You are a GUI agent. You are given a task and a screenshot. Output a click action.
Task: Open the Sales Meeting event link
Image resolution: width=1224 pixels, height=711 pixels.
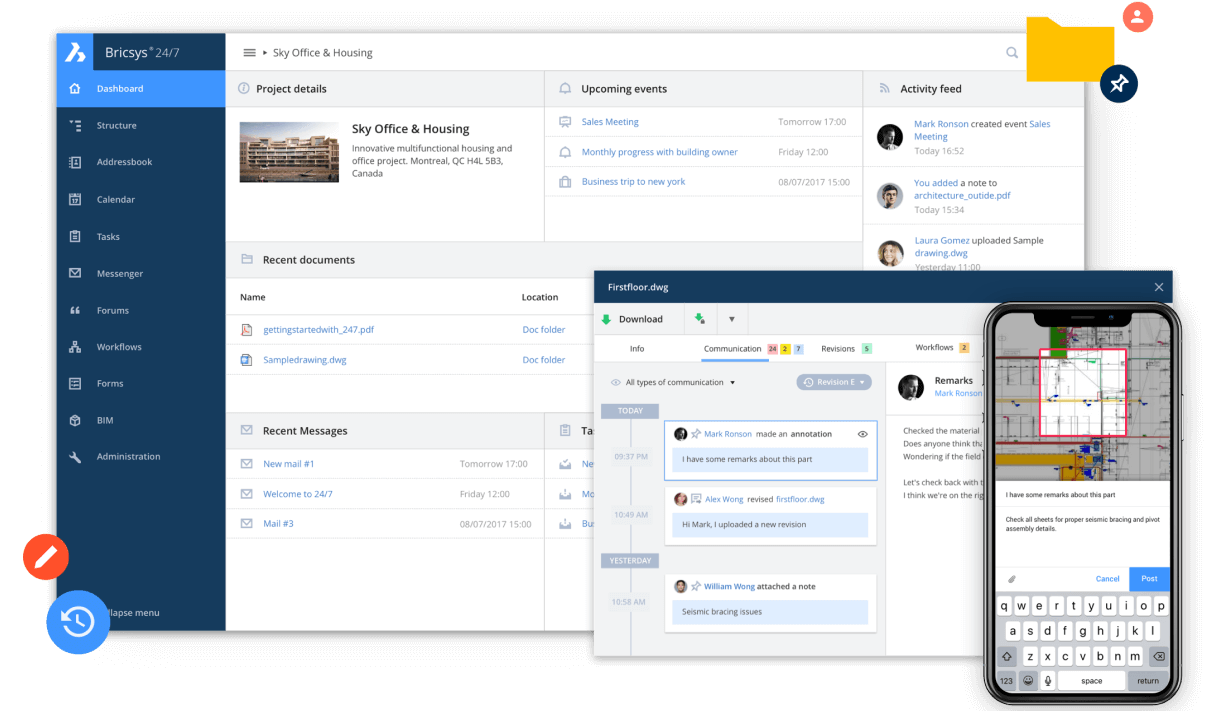click(610, 122)
